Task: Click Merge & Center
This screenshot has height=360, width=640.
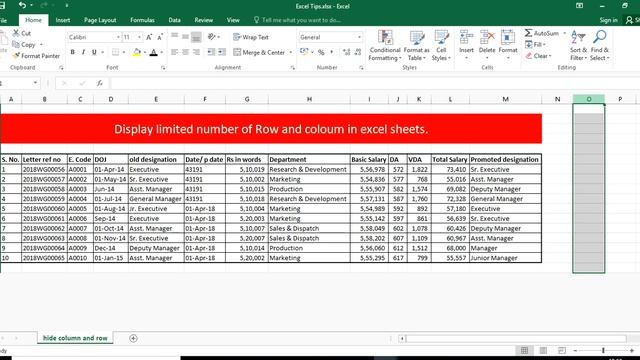Action: tap(259, 52)
